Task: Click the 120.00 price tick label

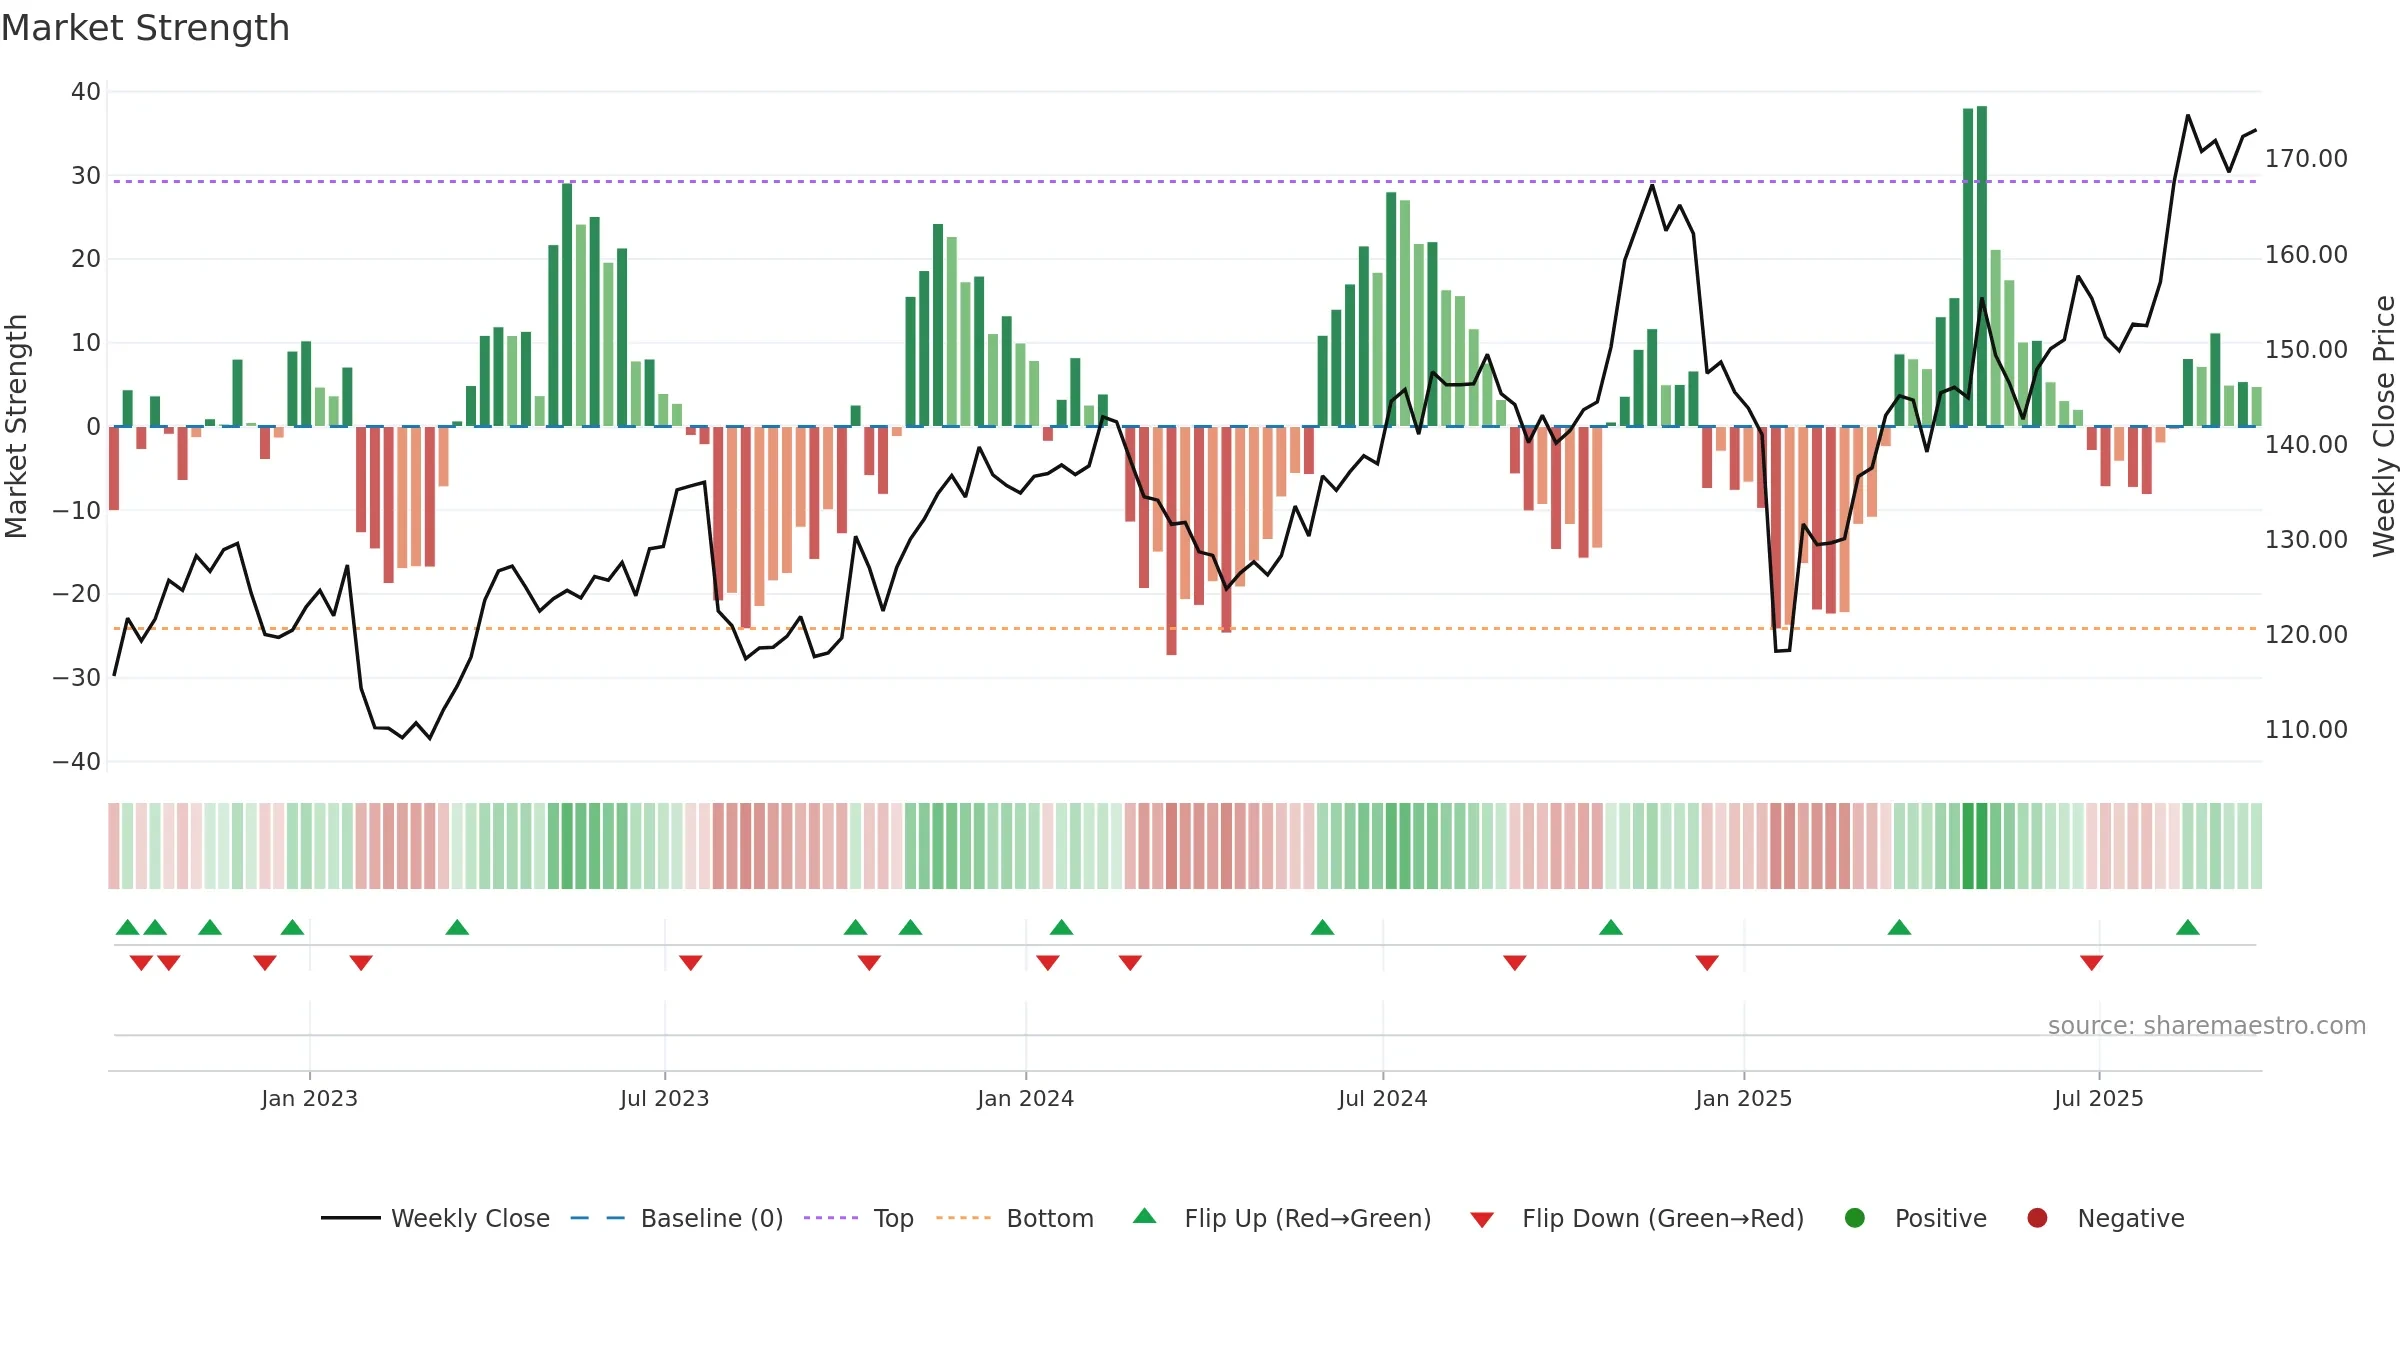Action: click(2306, 635)
